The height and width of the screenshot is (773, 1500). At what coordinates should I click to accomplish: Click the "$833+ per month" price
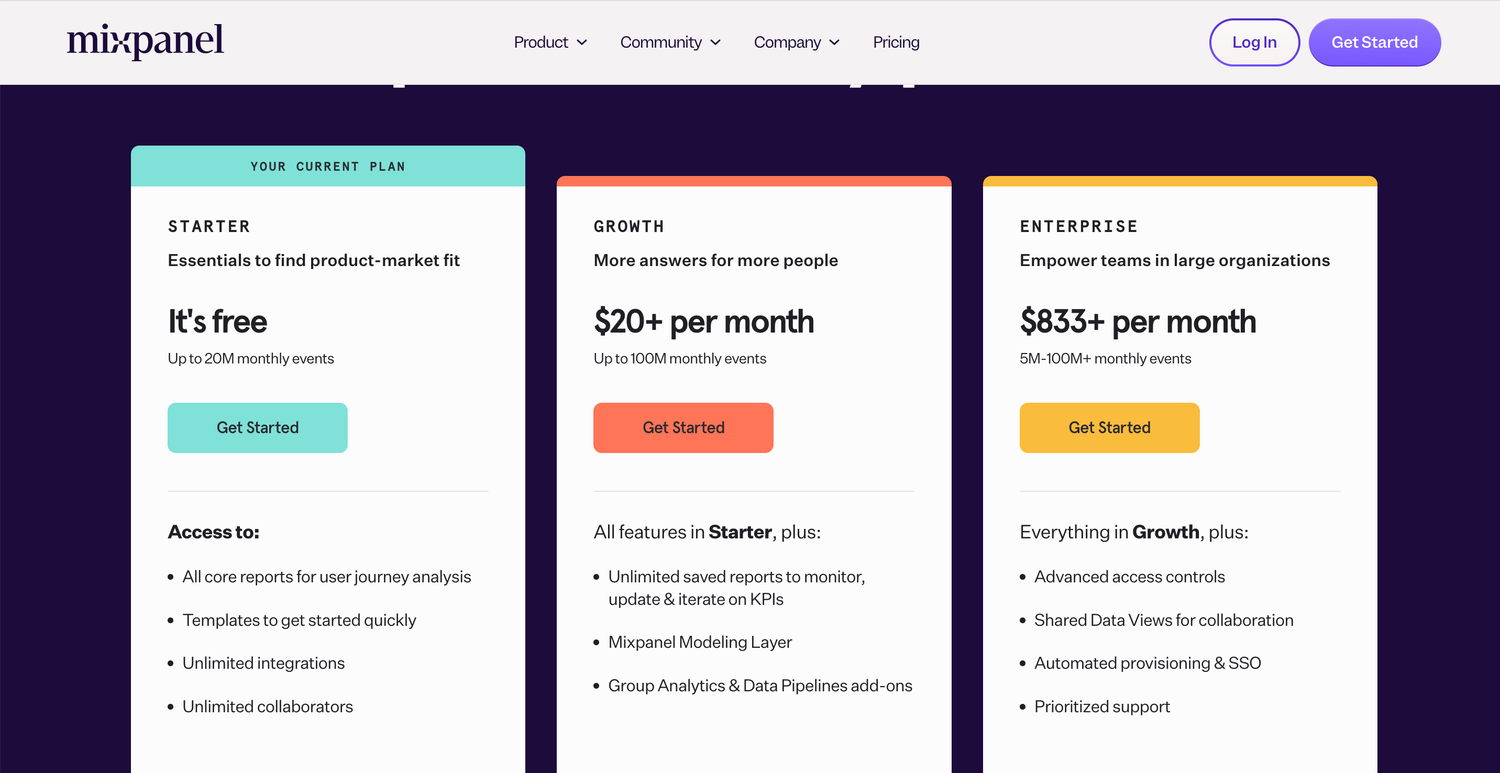1138,321
